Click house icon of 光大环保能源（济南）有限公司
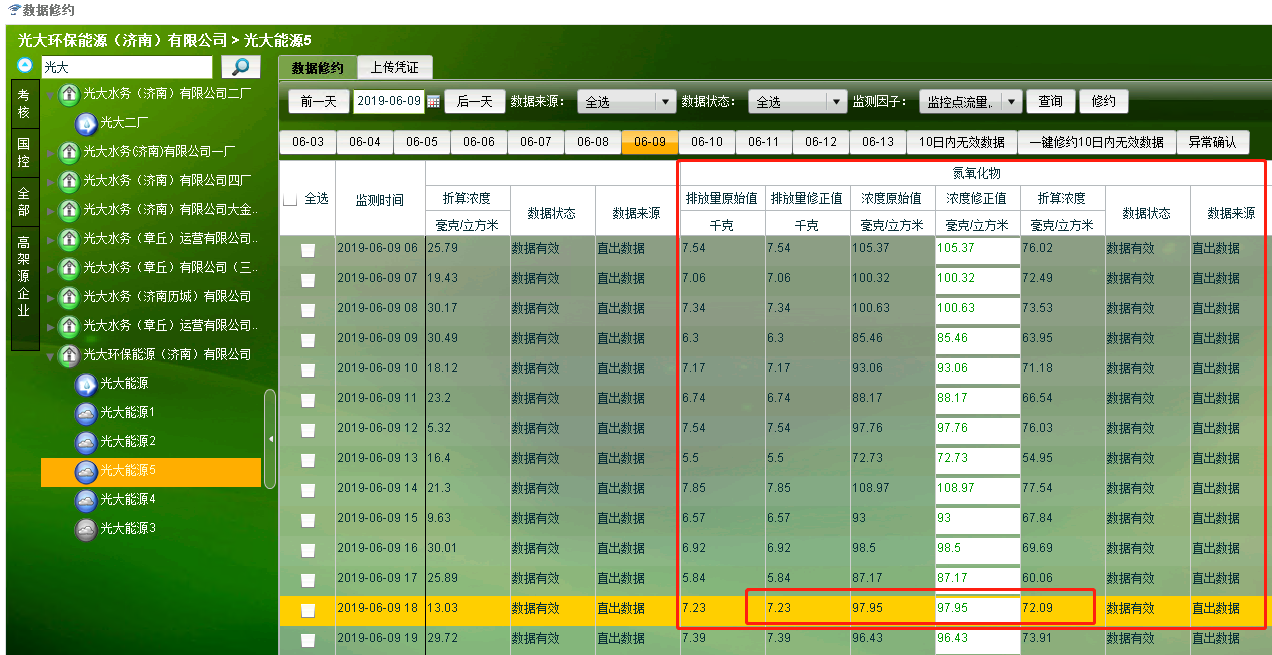The height and width of the screenshot is (655, 1272). pos(69,355)
